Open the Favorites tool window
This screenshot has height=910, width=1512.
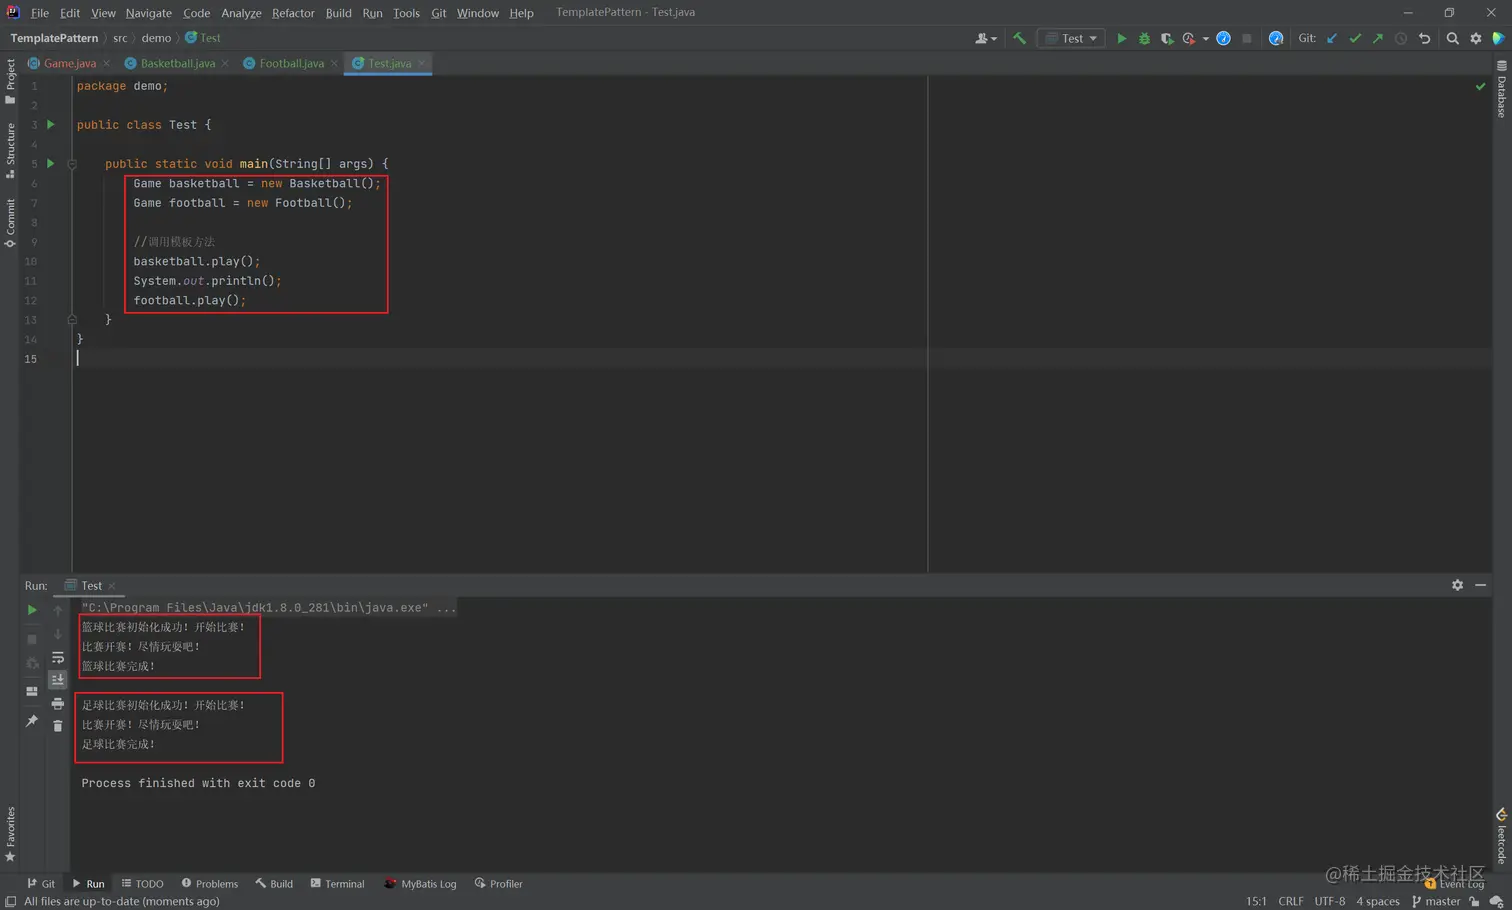(10, 835)
